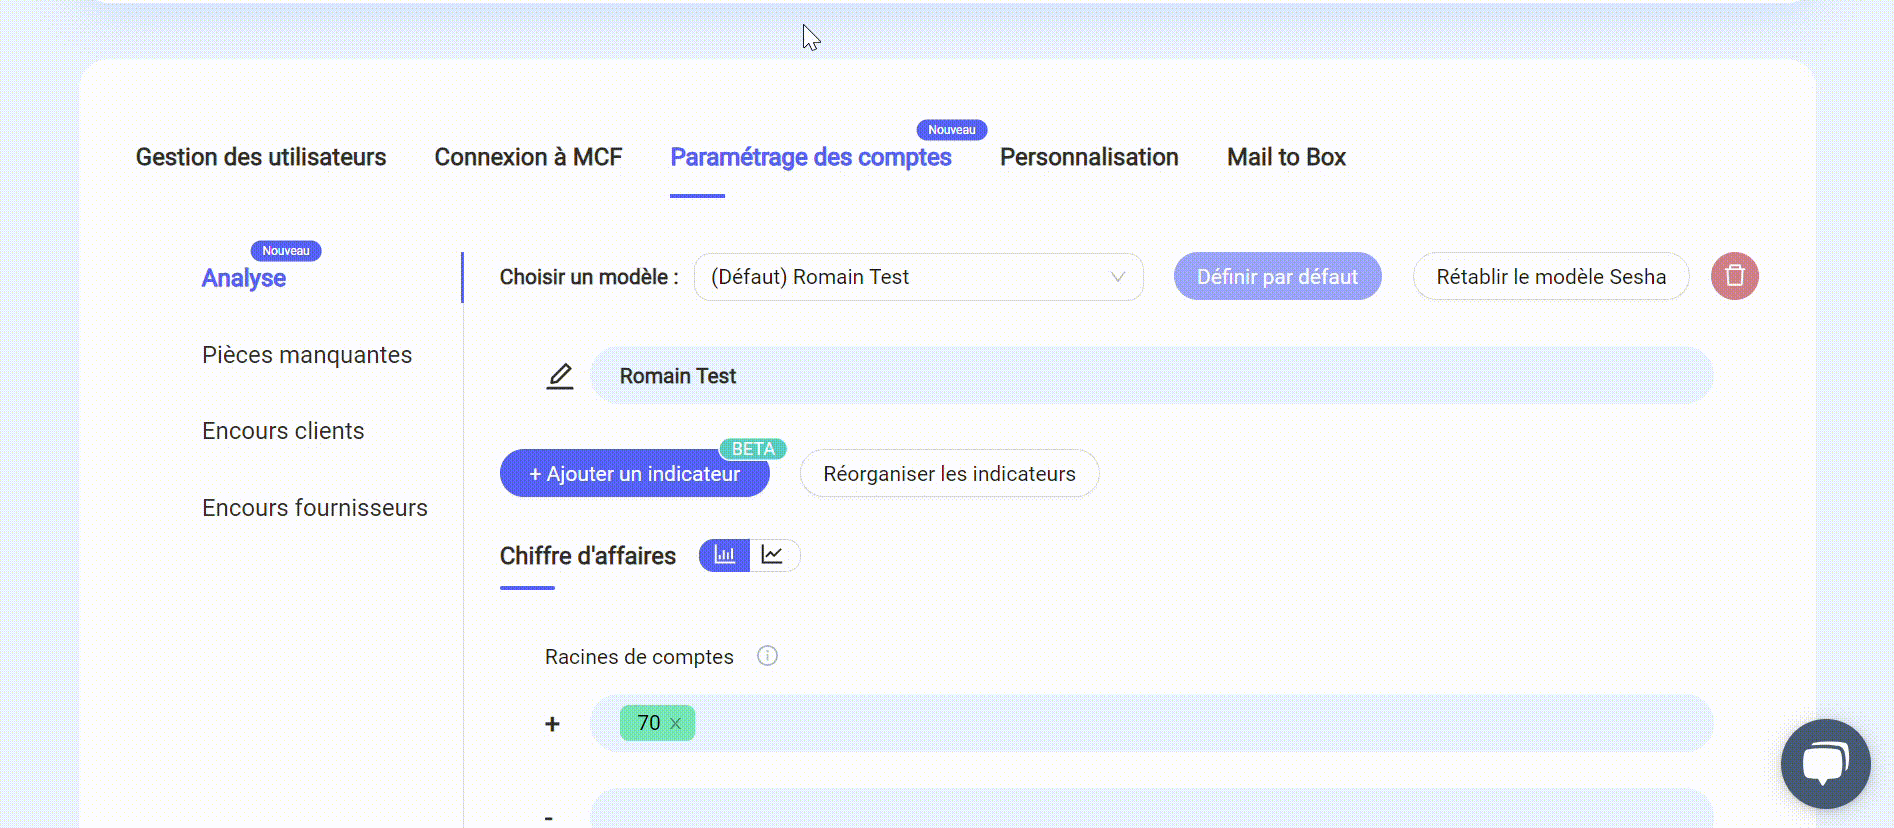Open the chat support bubble
The width and height of the screenshot is (1894, 828).
(x=1825, y=764)
